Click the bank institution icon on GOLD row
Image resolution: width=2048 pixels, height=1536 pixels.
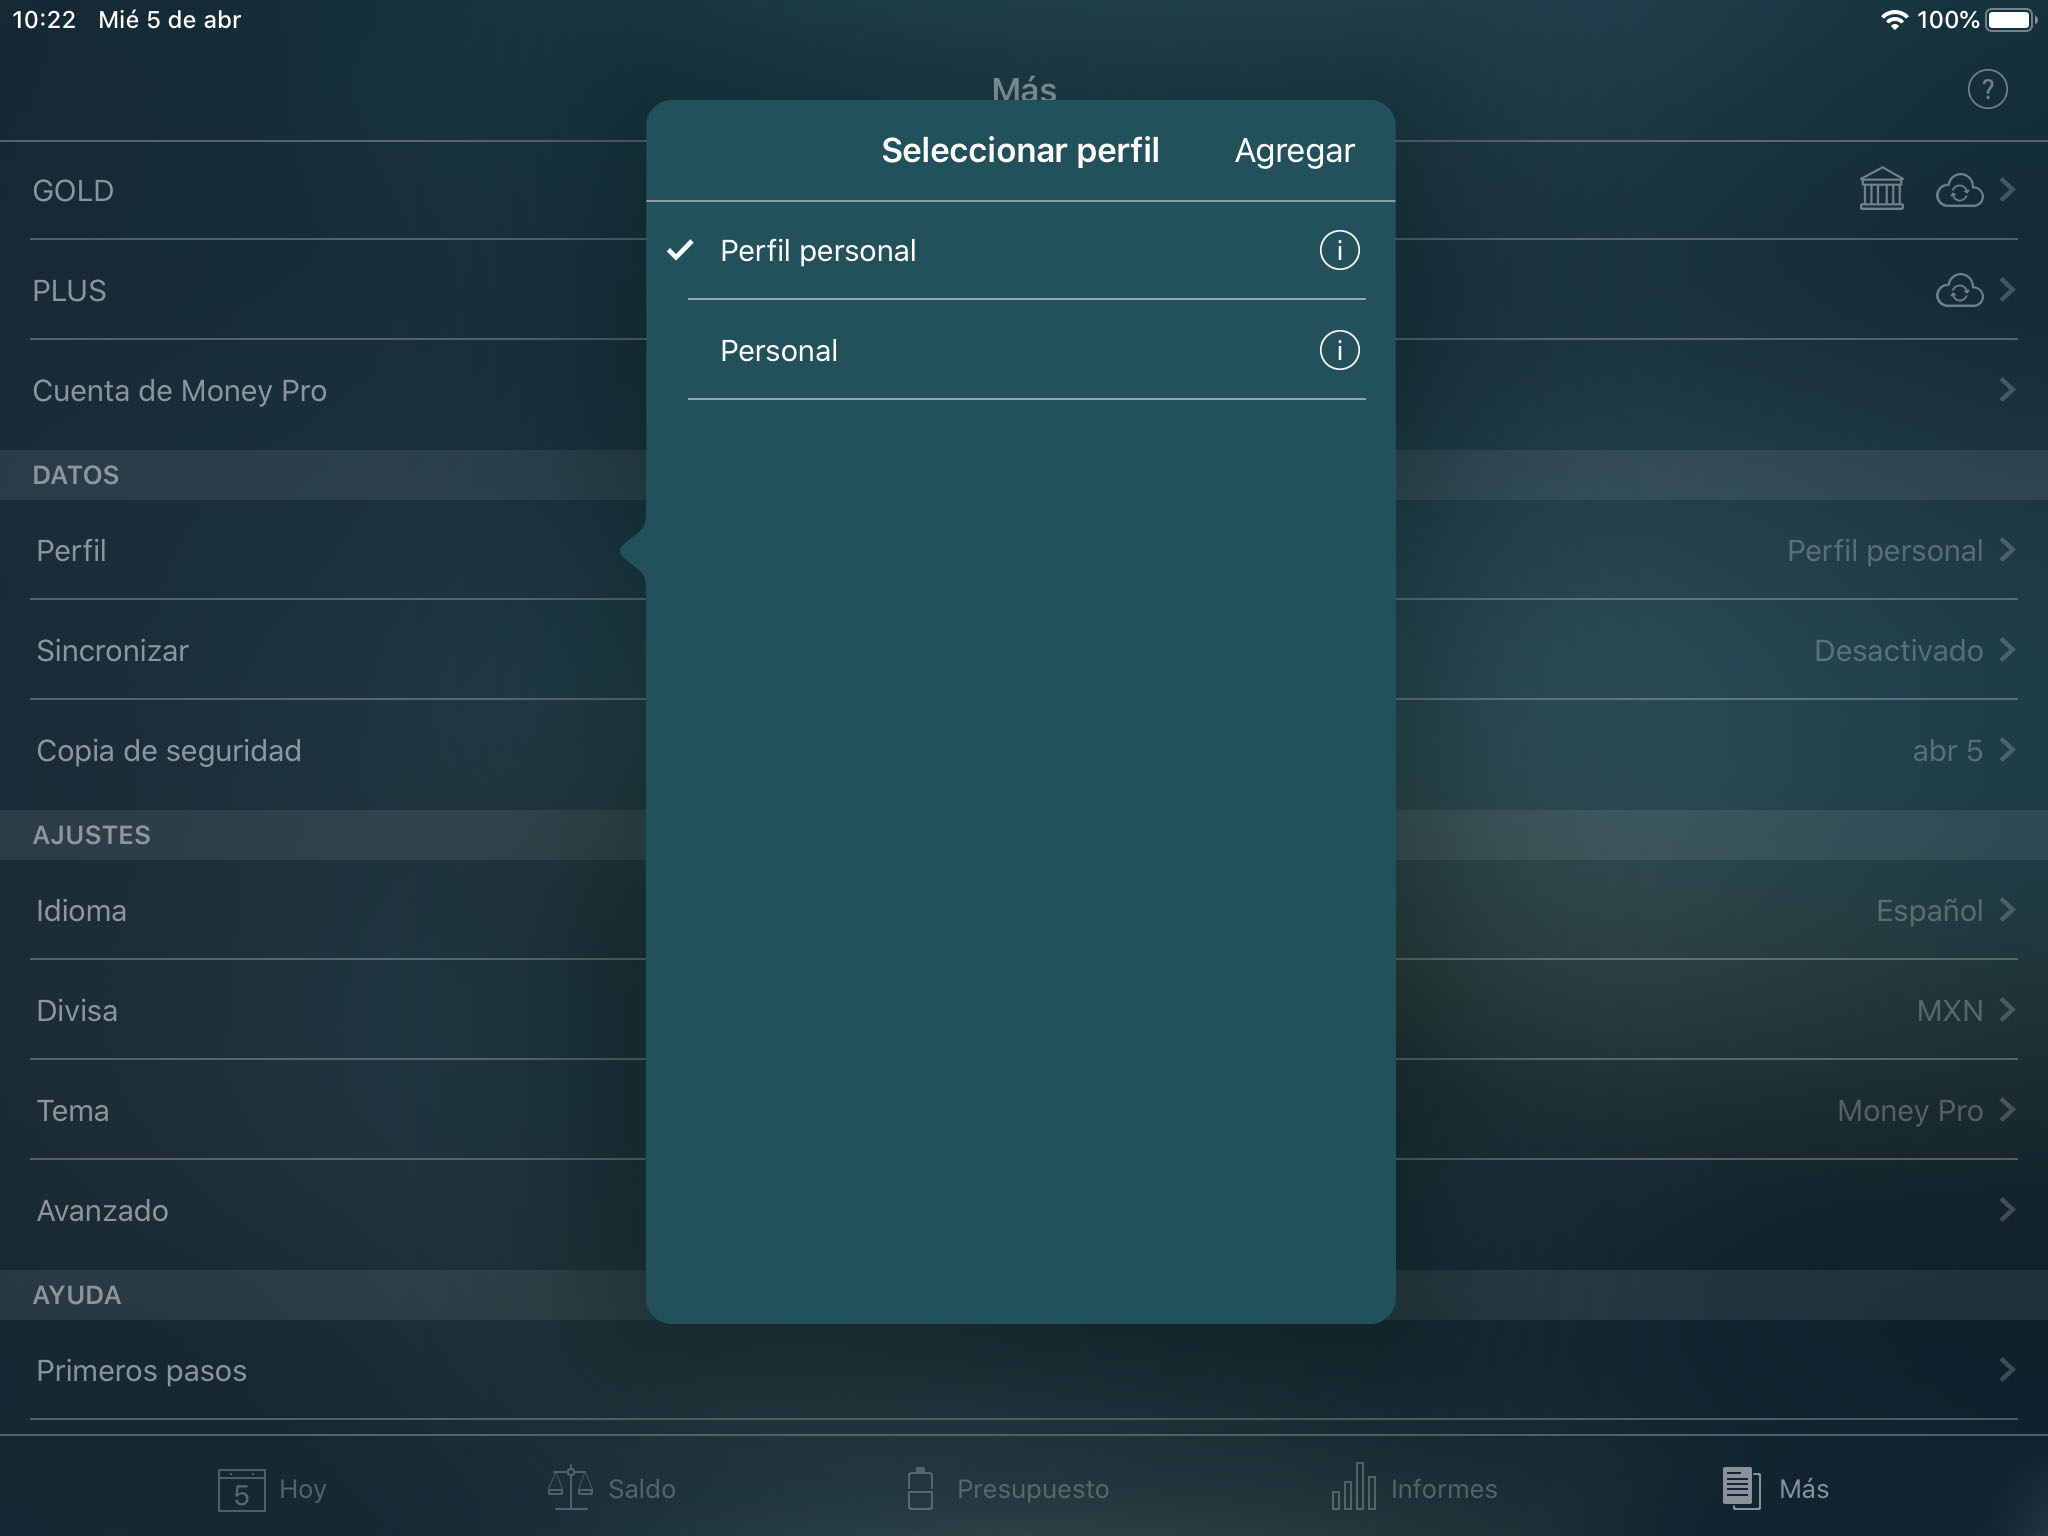click(x=1884, y=190)
